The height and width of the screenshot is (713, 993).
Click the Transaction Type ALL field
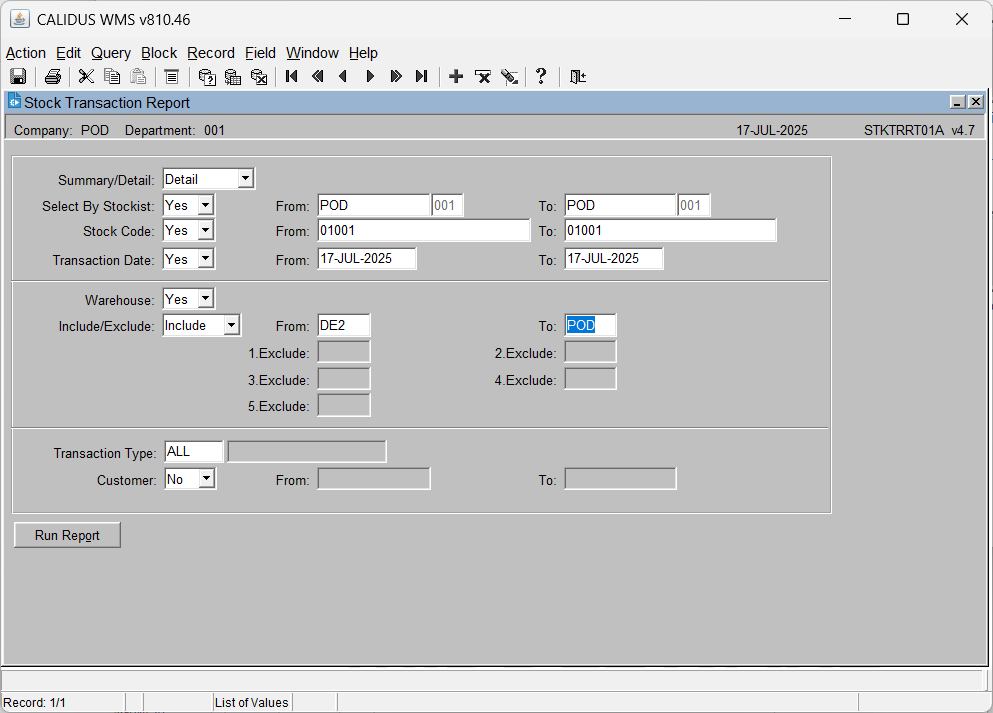point(194,451)
